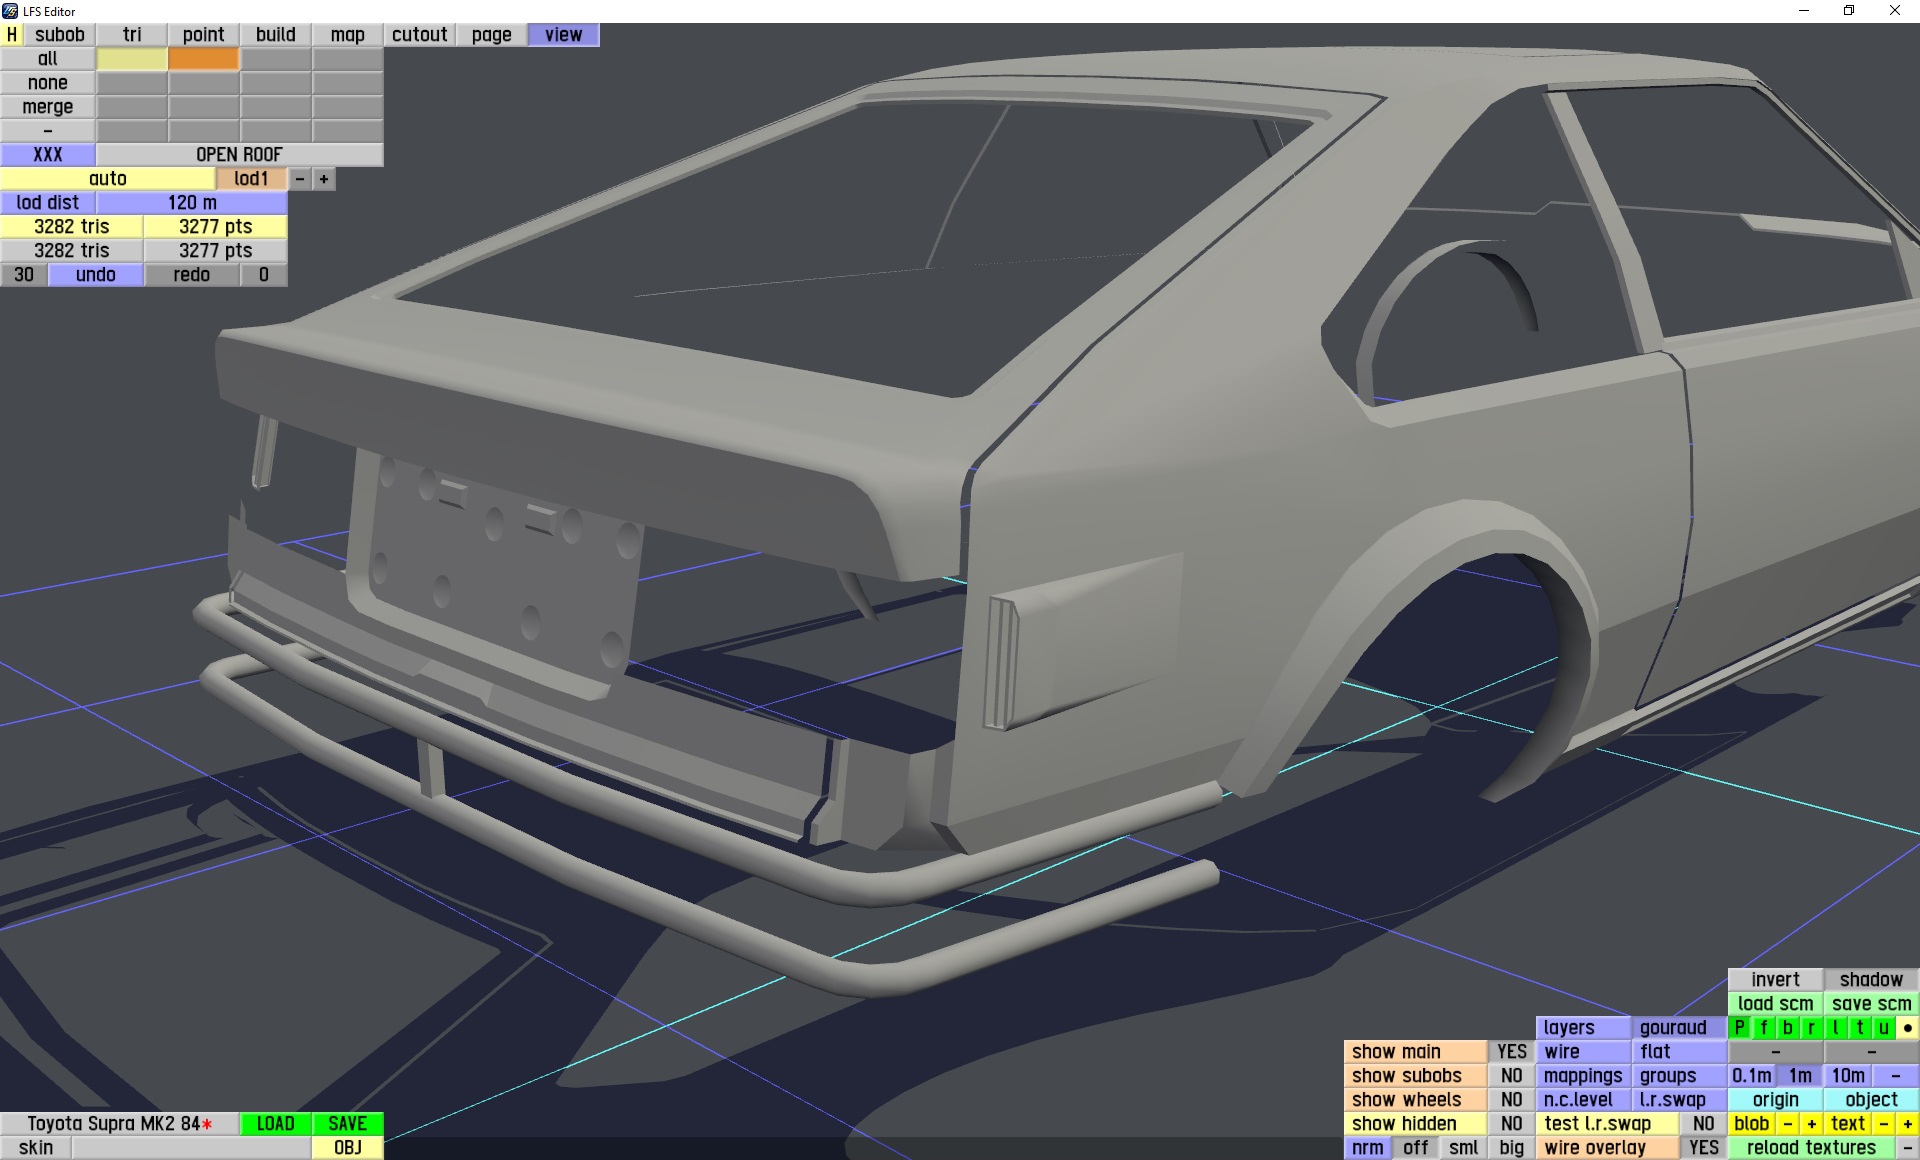
Task: Select the b back view button
Action: [x=1788, y=1028]
